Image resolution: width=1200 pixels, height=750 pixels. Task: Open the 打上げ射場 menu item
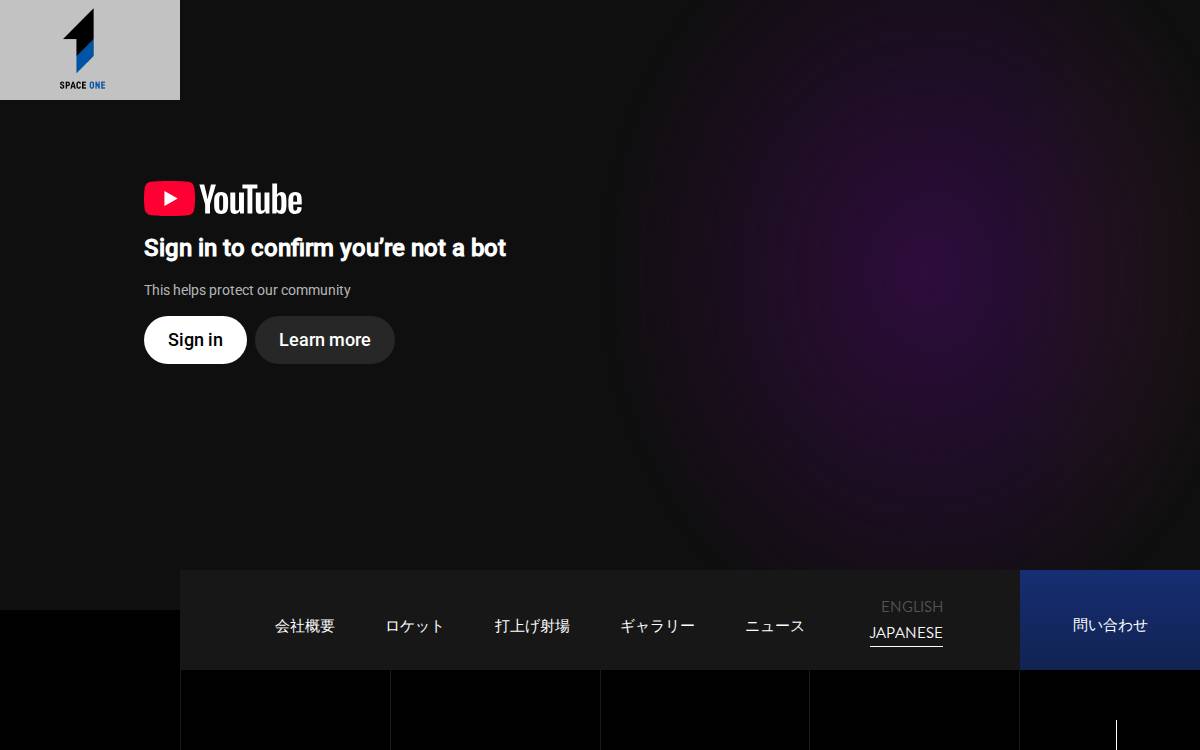tap(532, 626)
